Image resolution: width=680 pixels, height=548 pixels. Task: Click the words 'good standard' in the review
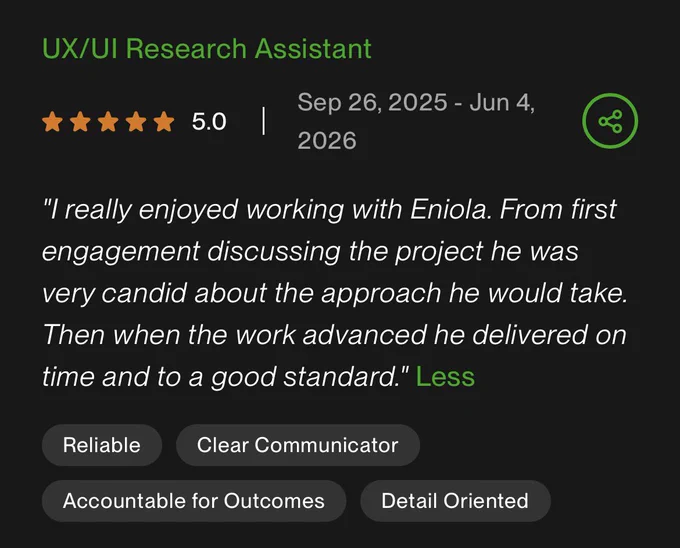click(x=304, y=377)
